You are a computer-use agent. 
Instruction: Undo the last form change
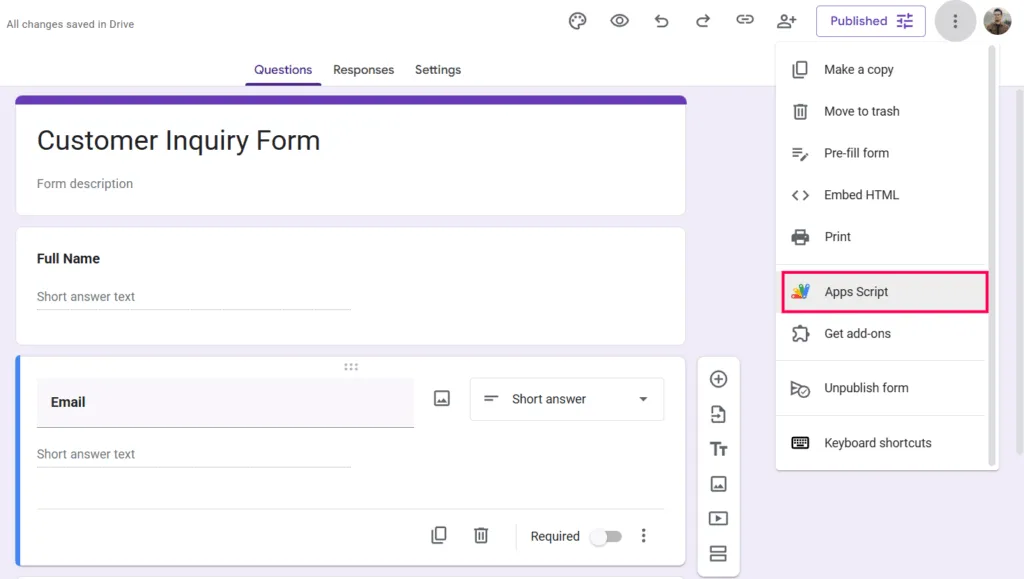(x=661, y=20)
